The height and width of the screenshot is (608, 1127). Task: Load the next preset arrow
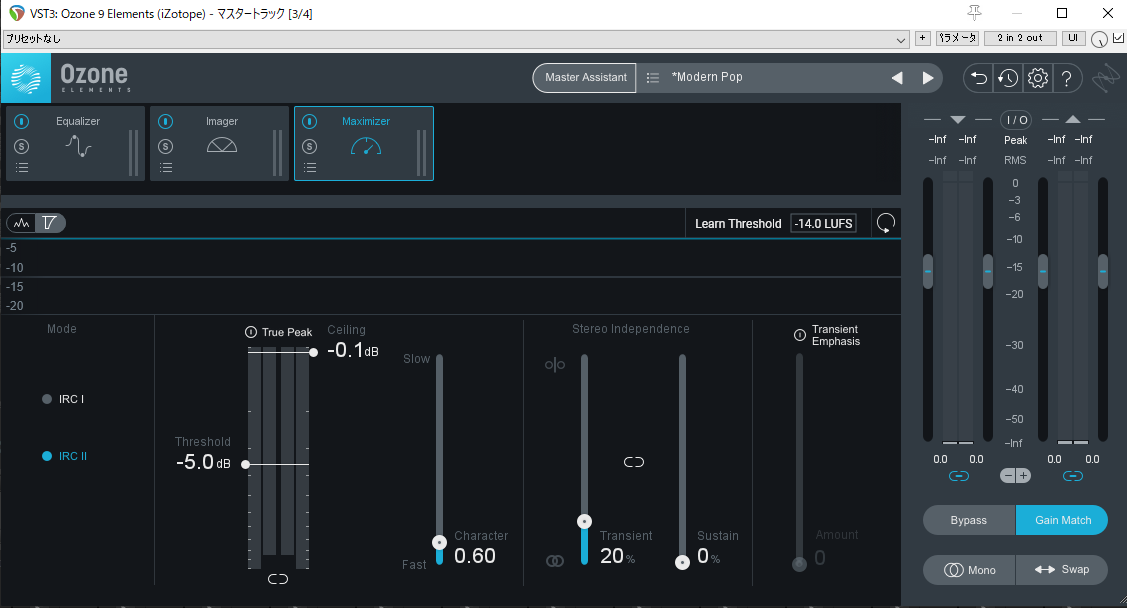pos(928,78)
